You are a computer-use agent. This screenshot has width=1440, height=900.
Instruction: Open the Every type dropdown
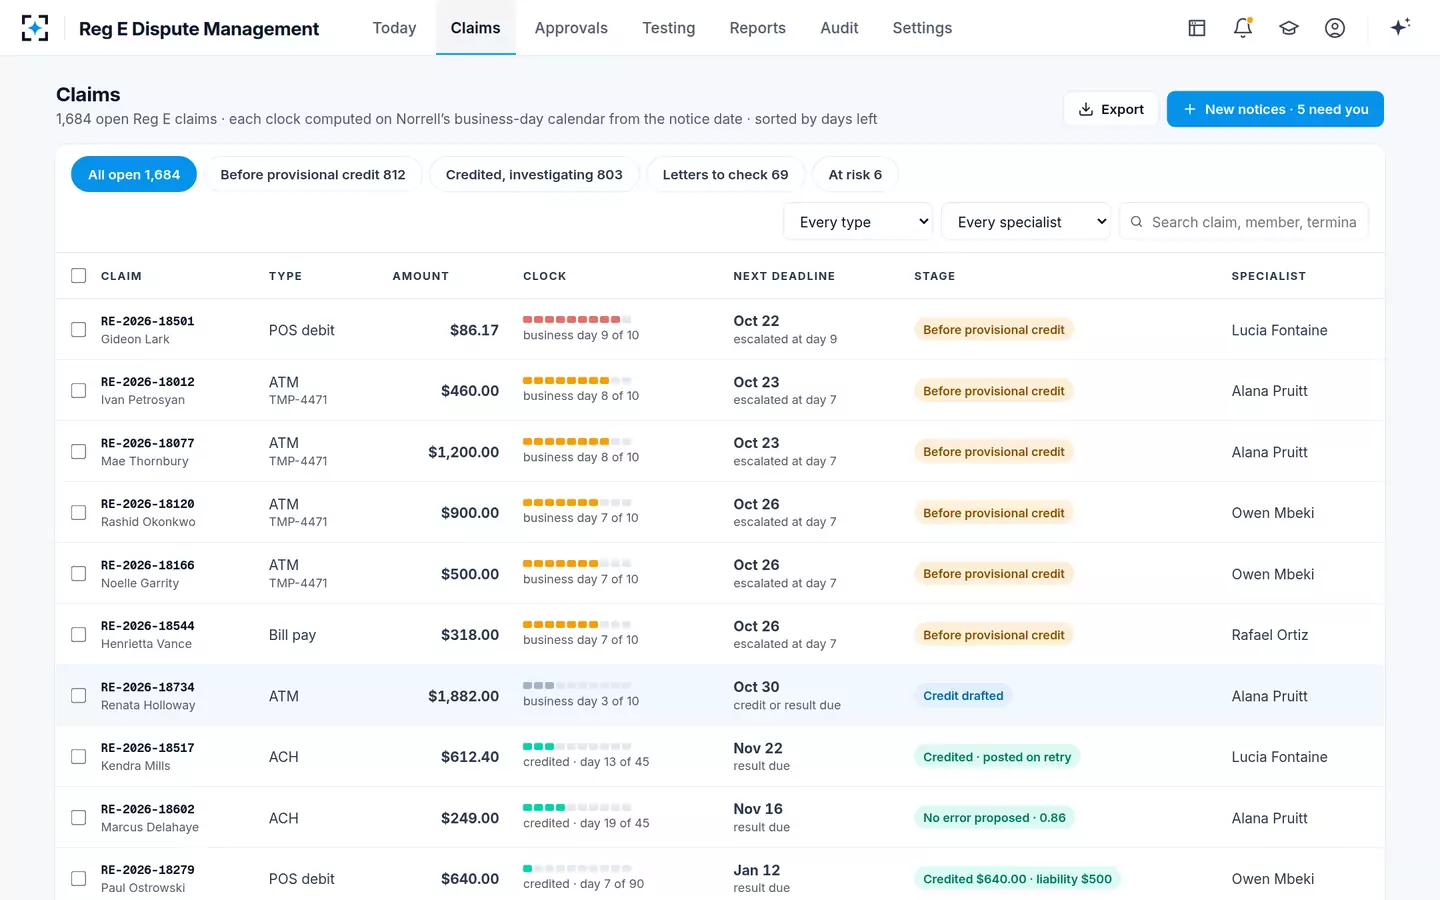pyautogui.click(x=858, y=222)
